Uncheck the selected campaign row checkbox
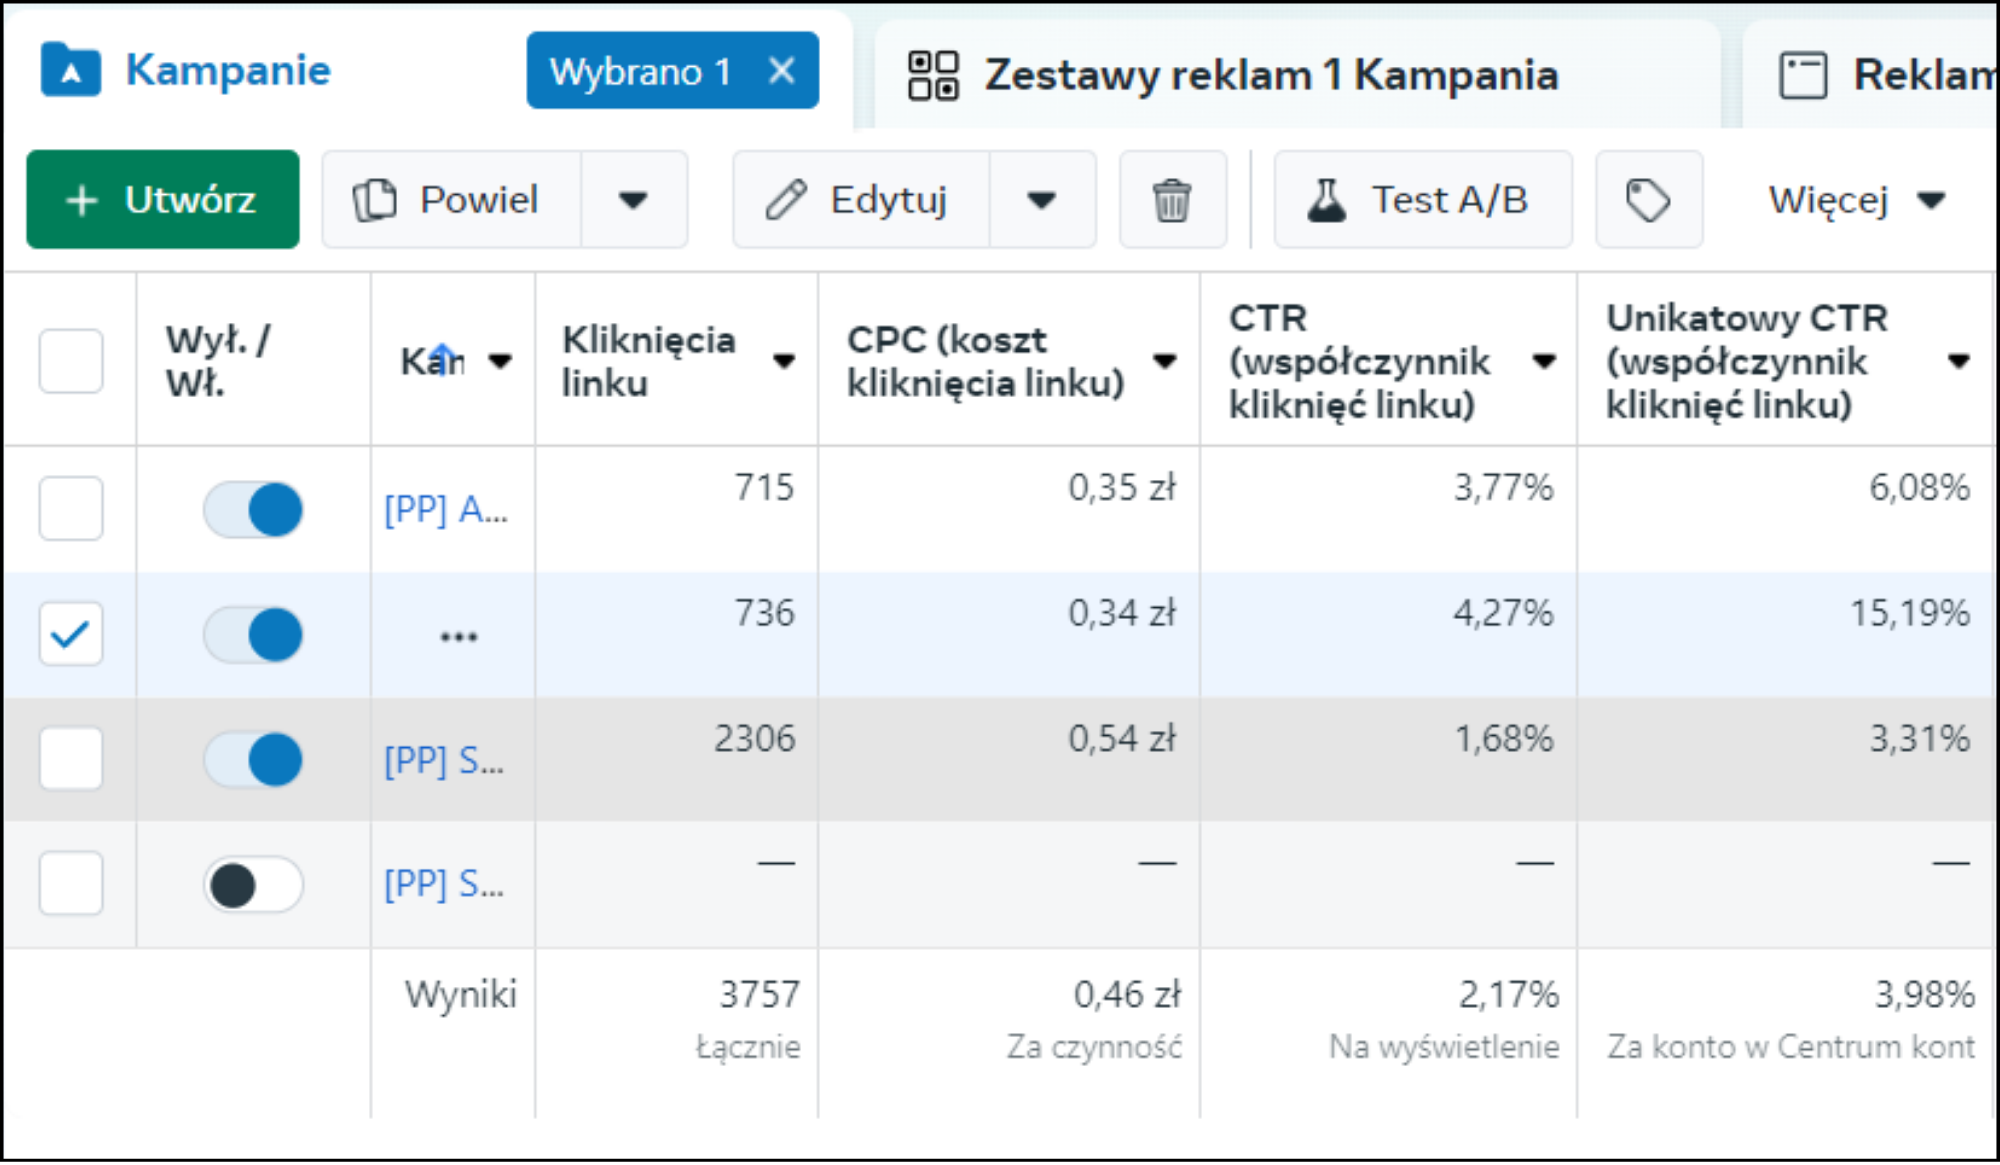 (x=71, y=634)
